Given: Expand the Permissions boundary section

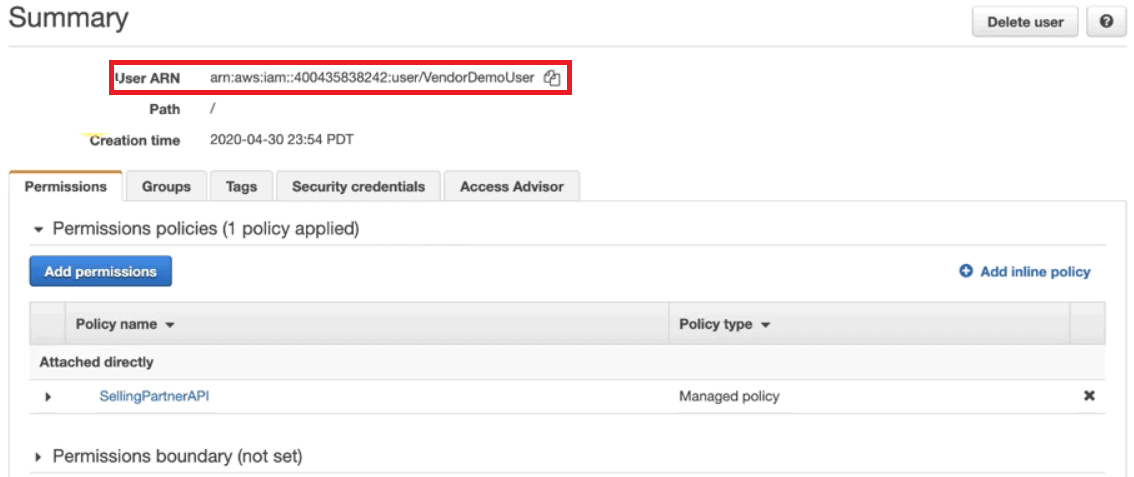Looking at the screenshot, I should click(x=39, y=457).
